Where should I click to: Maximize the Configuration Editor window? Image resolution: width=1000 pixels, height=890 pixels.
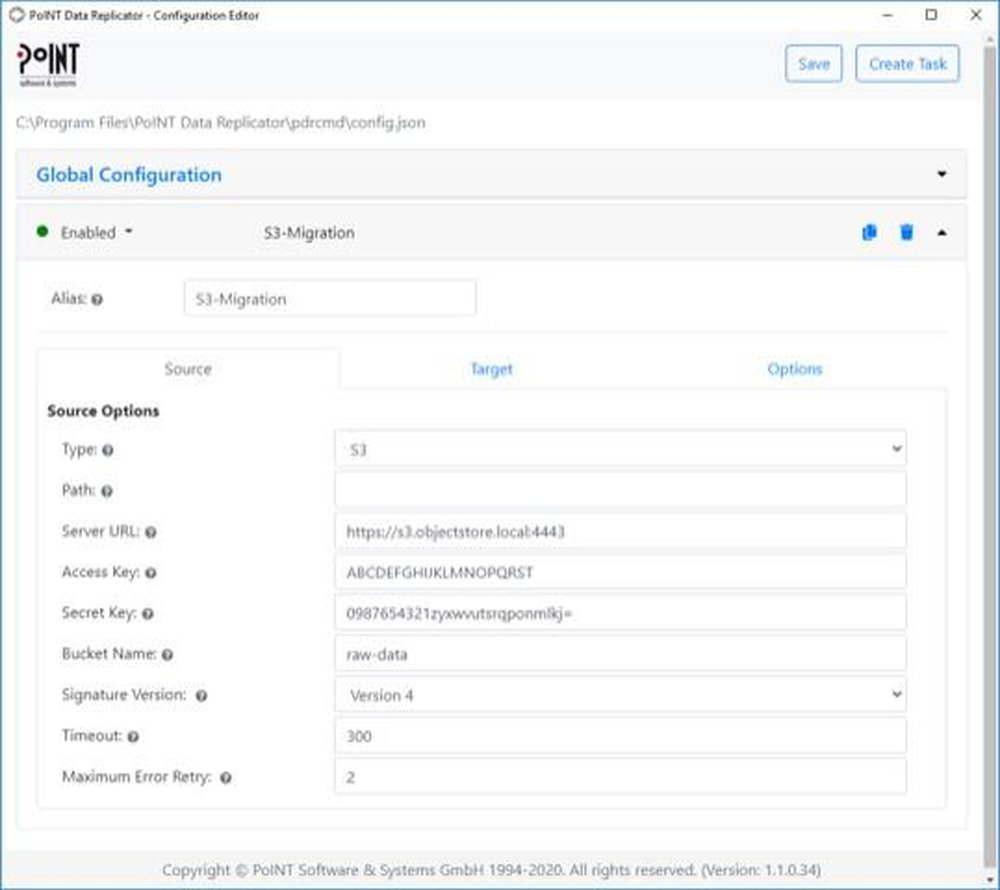coord(931,15)
